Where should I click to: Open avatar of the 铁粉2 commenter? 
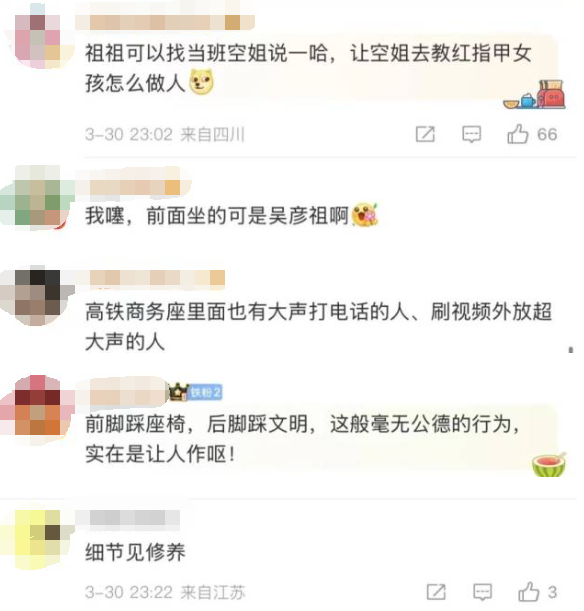[38, 408]
